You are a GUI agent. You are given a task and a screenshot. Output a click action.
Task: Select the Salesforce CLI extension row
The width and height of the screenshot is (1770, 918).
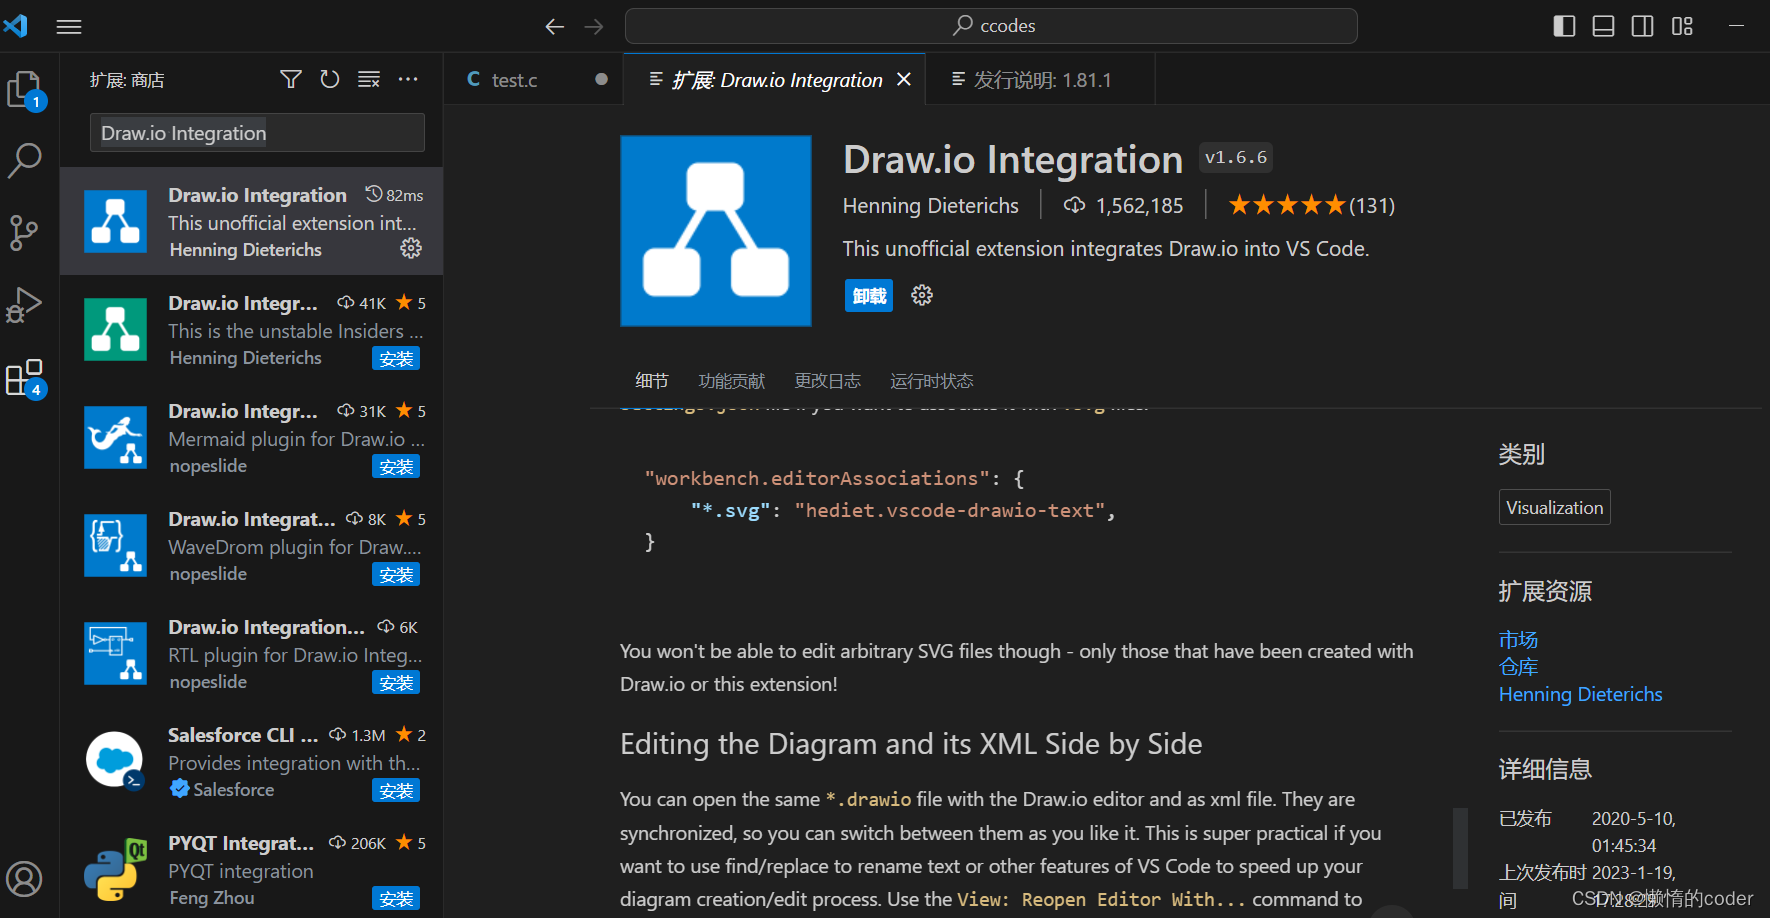coord(251,761)
